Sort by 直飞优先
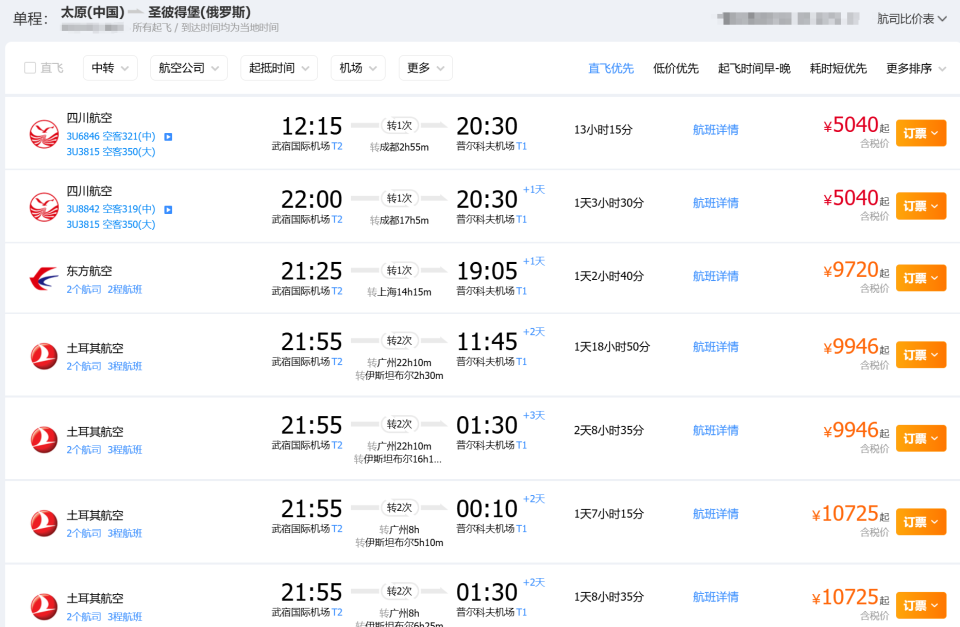The height and width of the screenshot is (627, 960). 611,69
